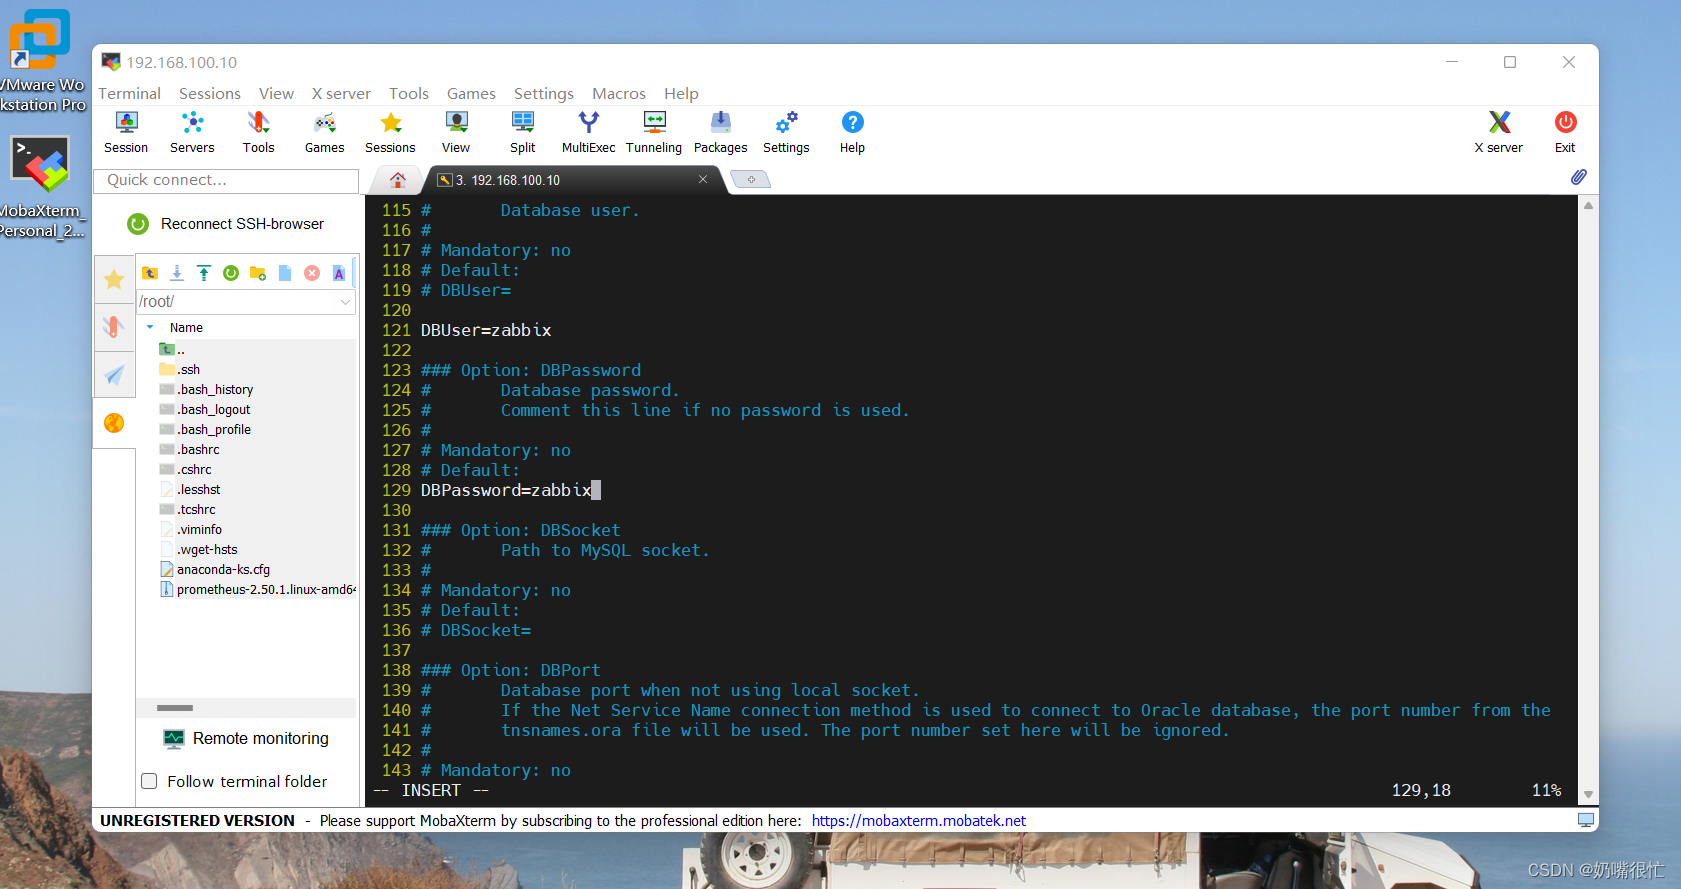Click the DBUser=zabbix terminal line
This screenshot has width=1681, height=889.
click(486, 330)
